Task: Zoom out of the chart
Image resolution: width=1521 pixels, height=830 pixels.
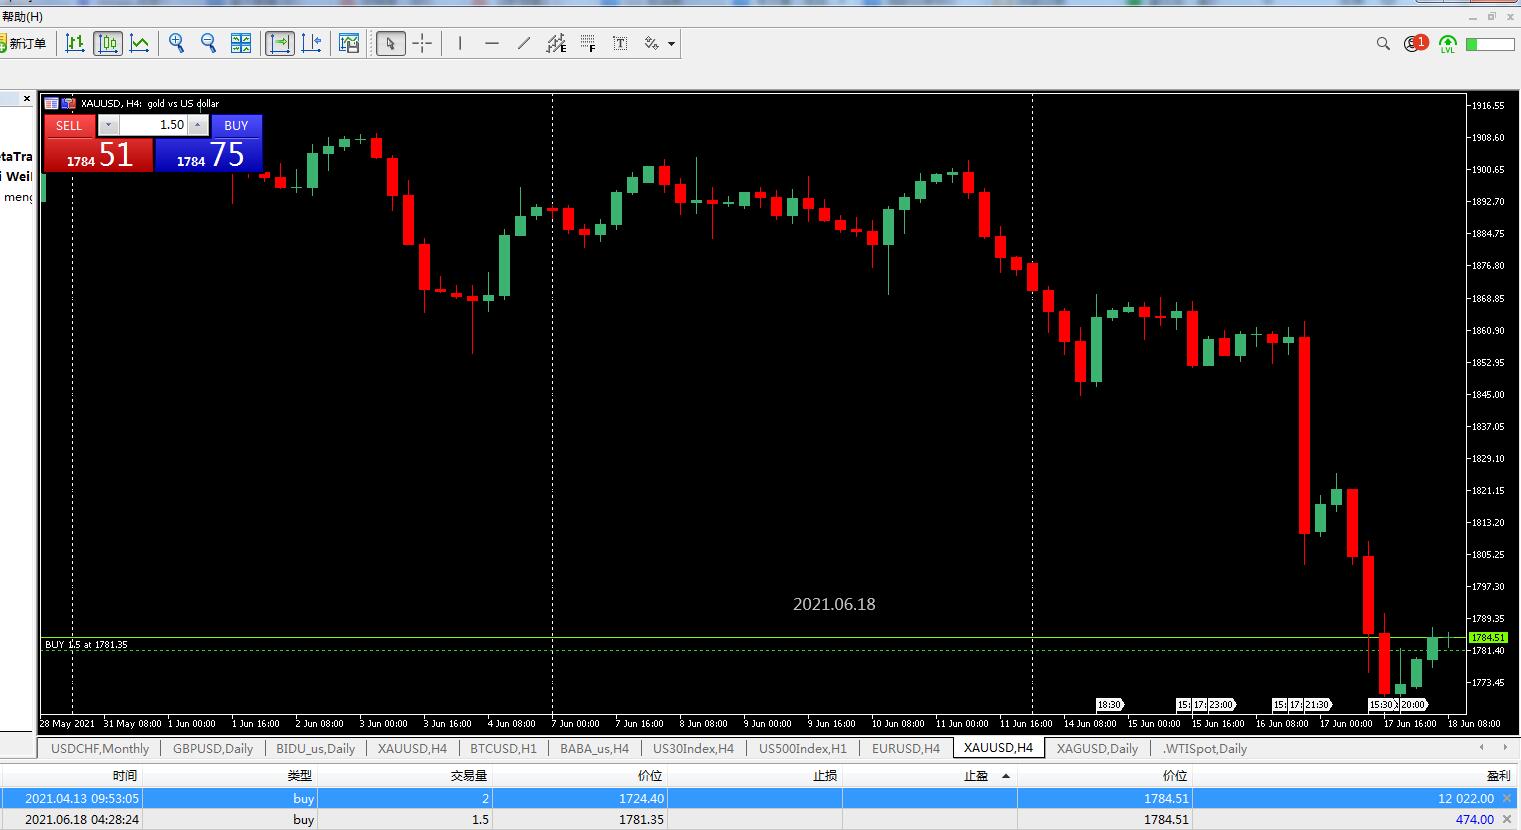Action: click(x=209, y=43)
